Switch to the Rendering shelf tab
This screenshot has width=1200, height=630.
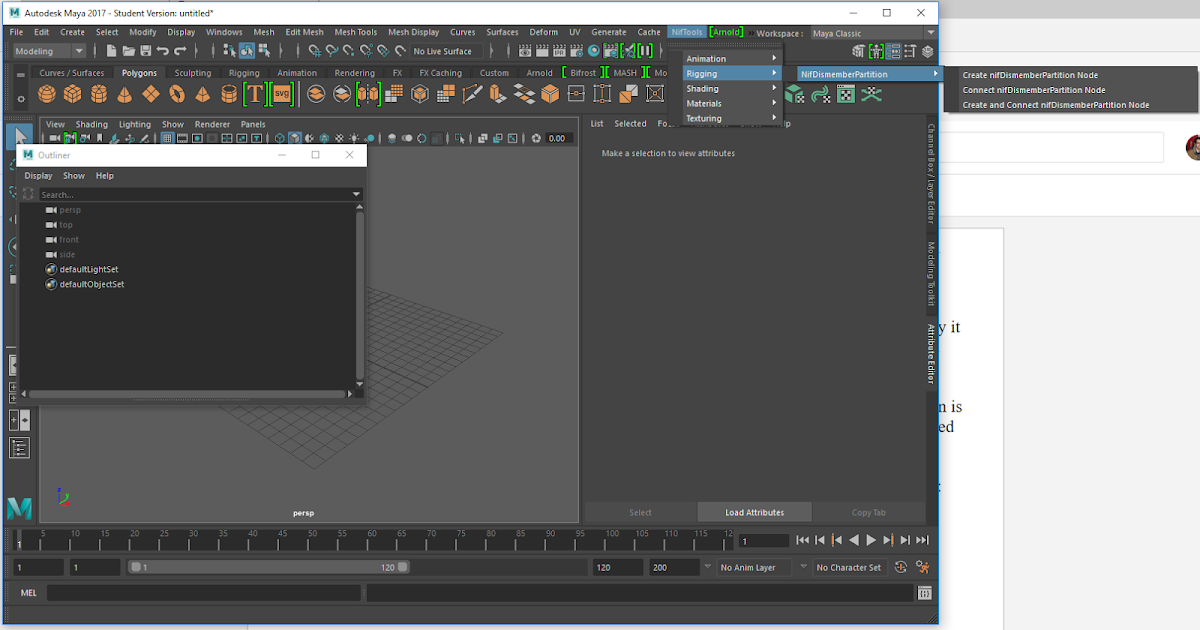(x=355, y=73)
